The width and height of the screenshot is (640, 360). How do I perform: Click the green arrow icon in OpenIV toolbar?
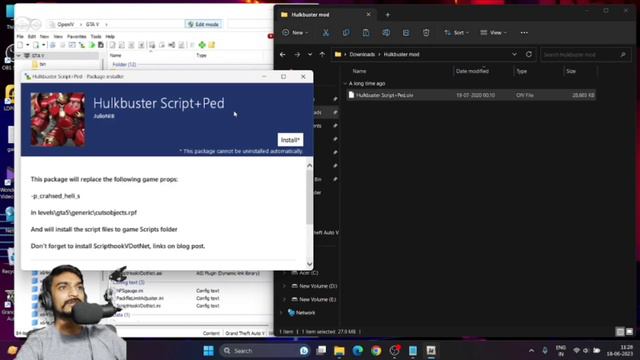click(92, 45)
